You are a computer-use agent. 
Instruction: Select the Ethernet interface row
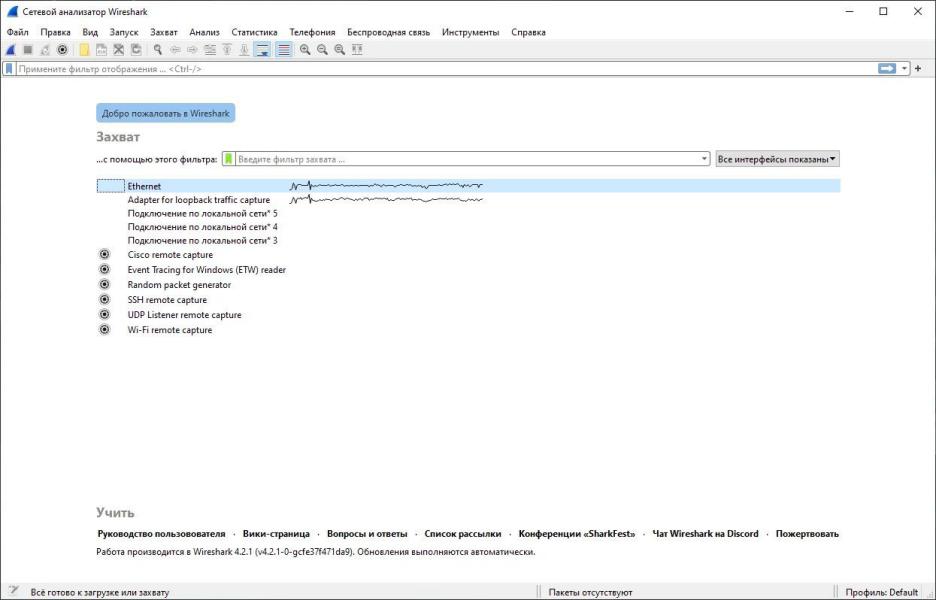coord(468,186)
